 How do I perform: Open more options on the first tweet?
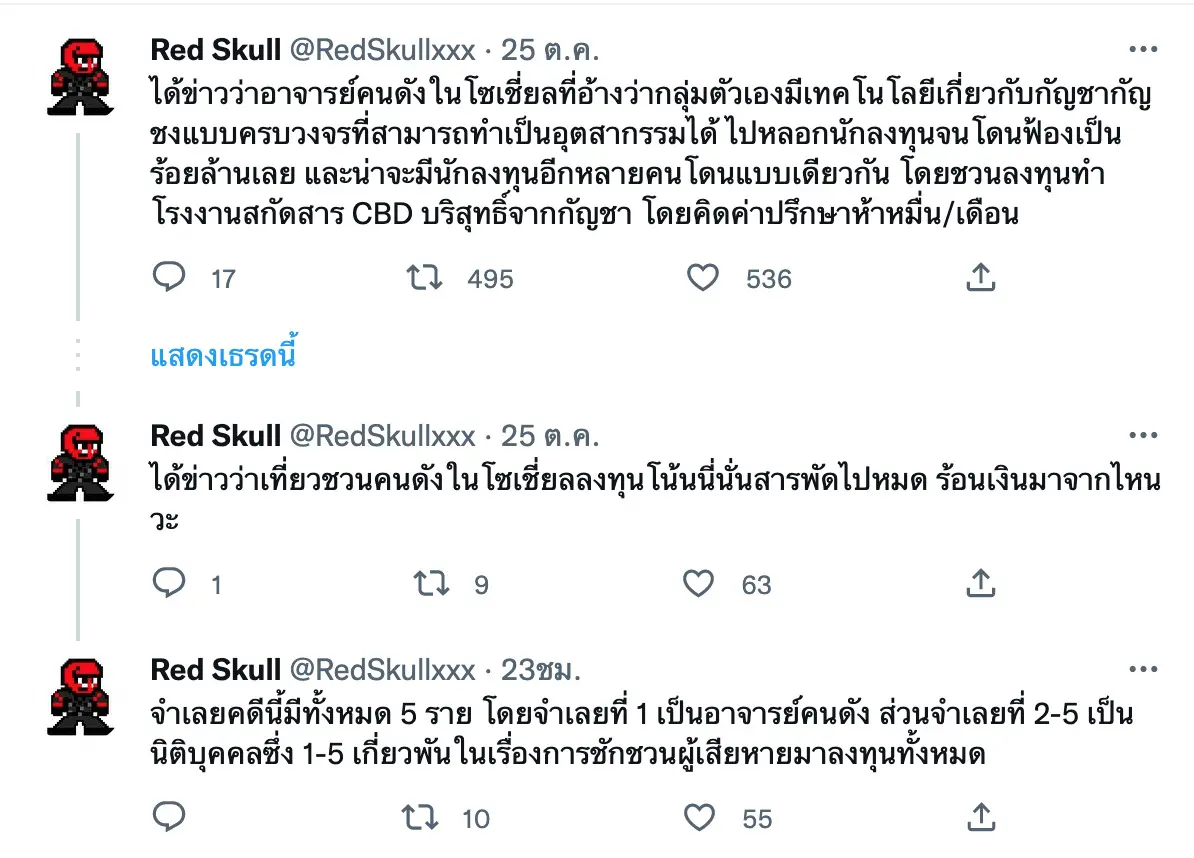pyautogui.click(x=1143, y=49)
